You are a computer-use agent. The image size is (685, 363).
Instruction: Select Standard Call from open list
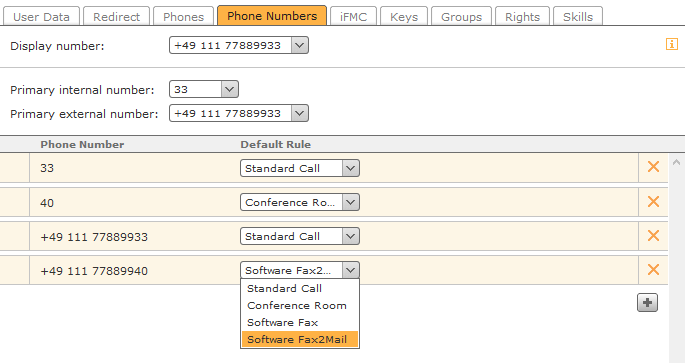[300, 288]
